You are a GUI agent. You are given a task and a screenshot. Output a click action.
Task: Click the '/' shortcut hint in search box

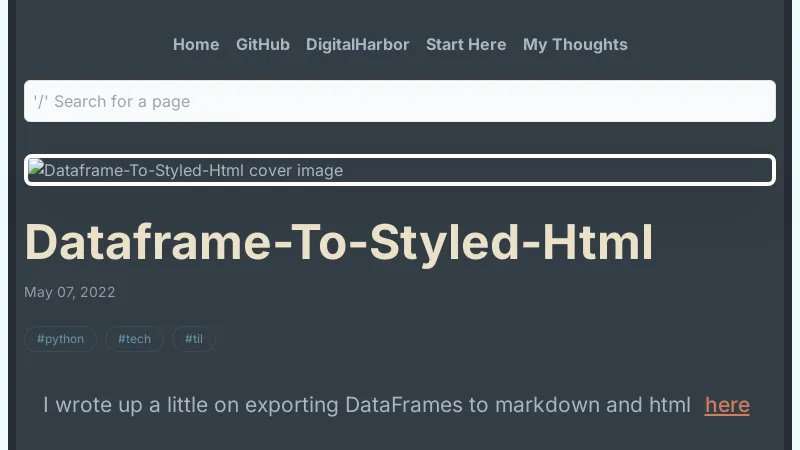coord(41,101)
